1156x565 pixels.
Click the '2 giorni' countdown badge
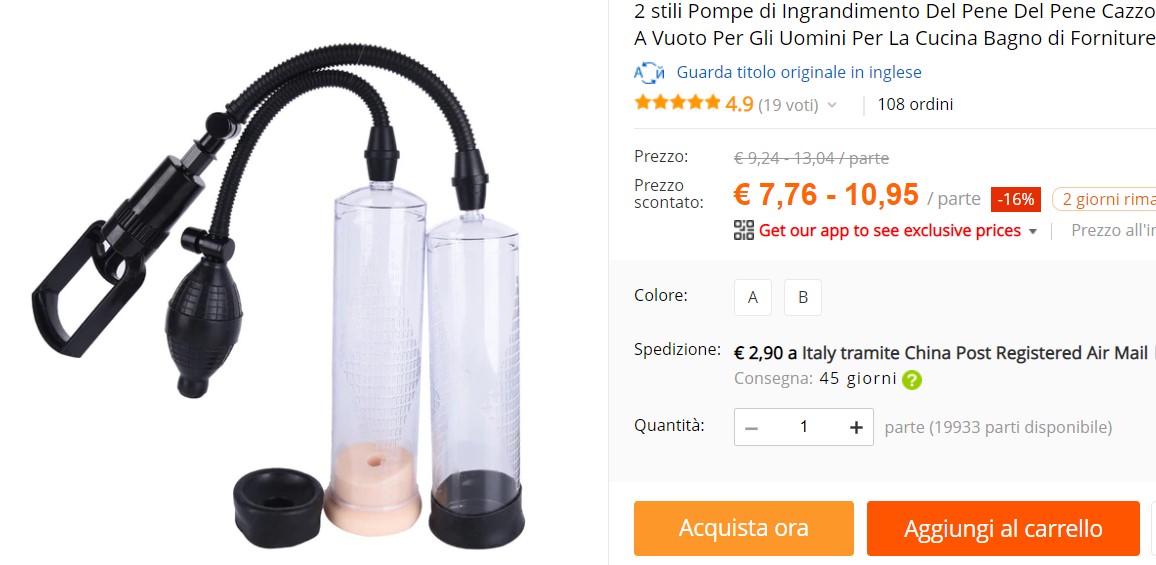pyautogui.click(x=1104, y=199)
